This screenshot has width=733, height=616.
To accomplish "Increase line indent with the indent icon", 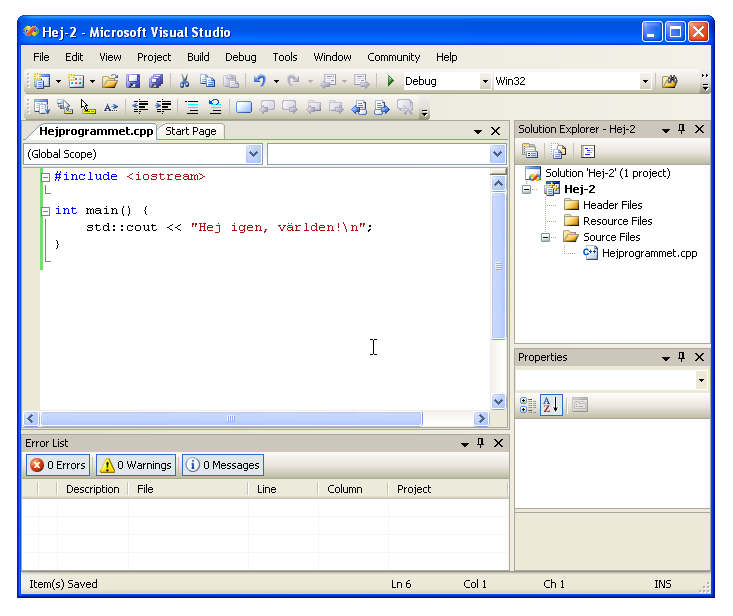I will point(163,107).
